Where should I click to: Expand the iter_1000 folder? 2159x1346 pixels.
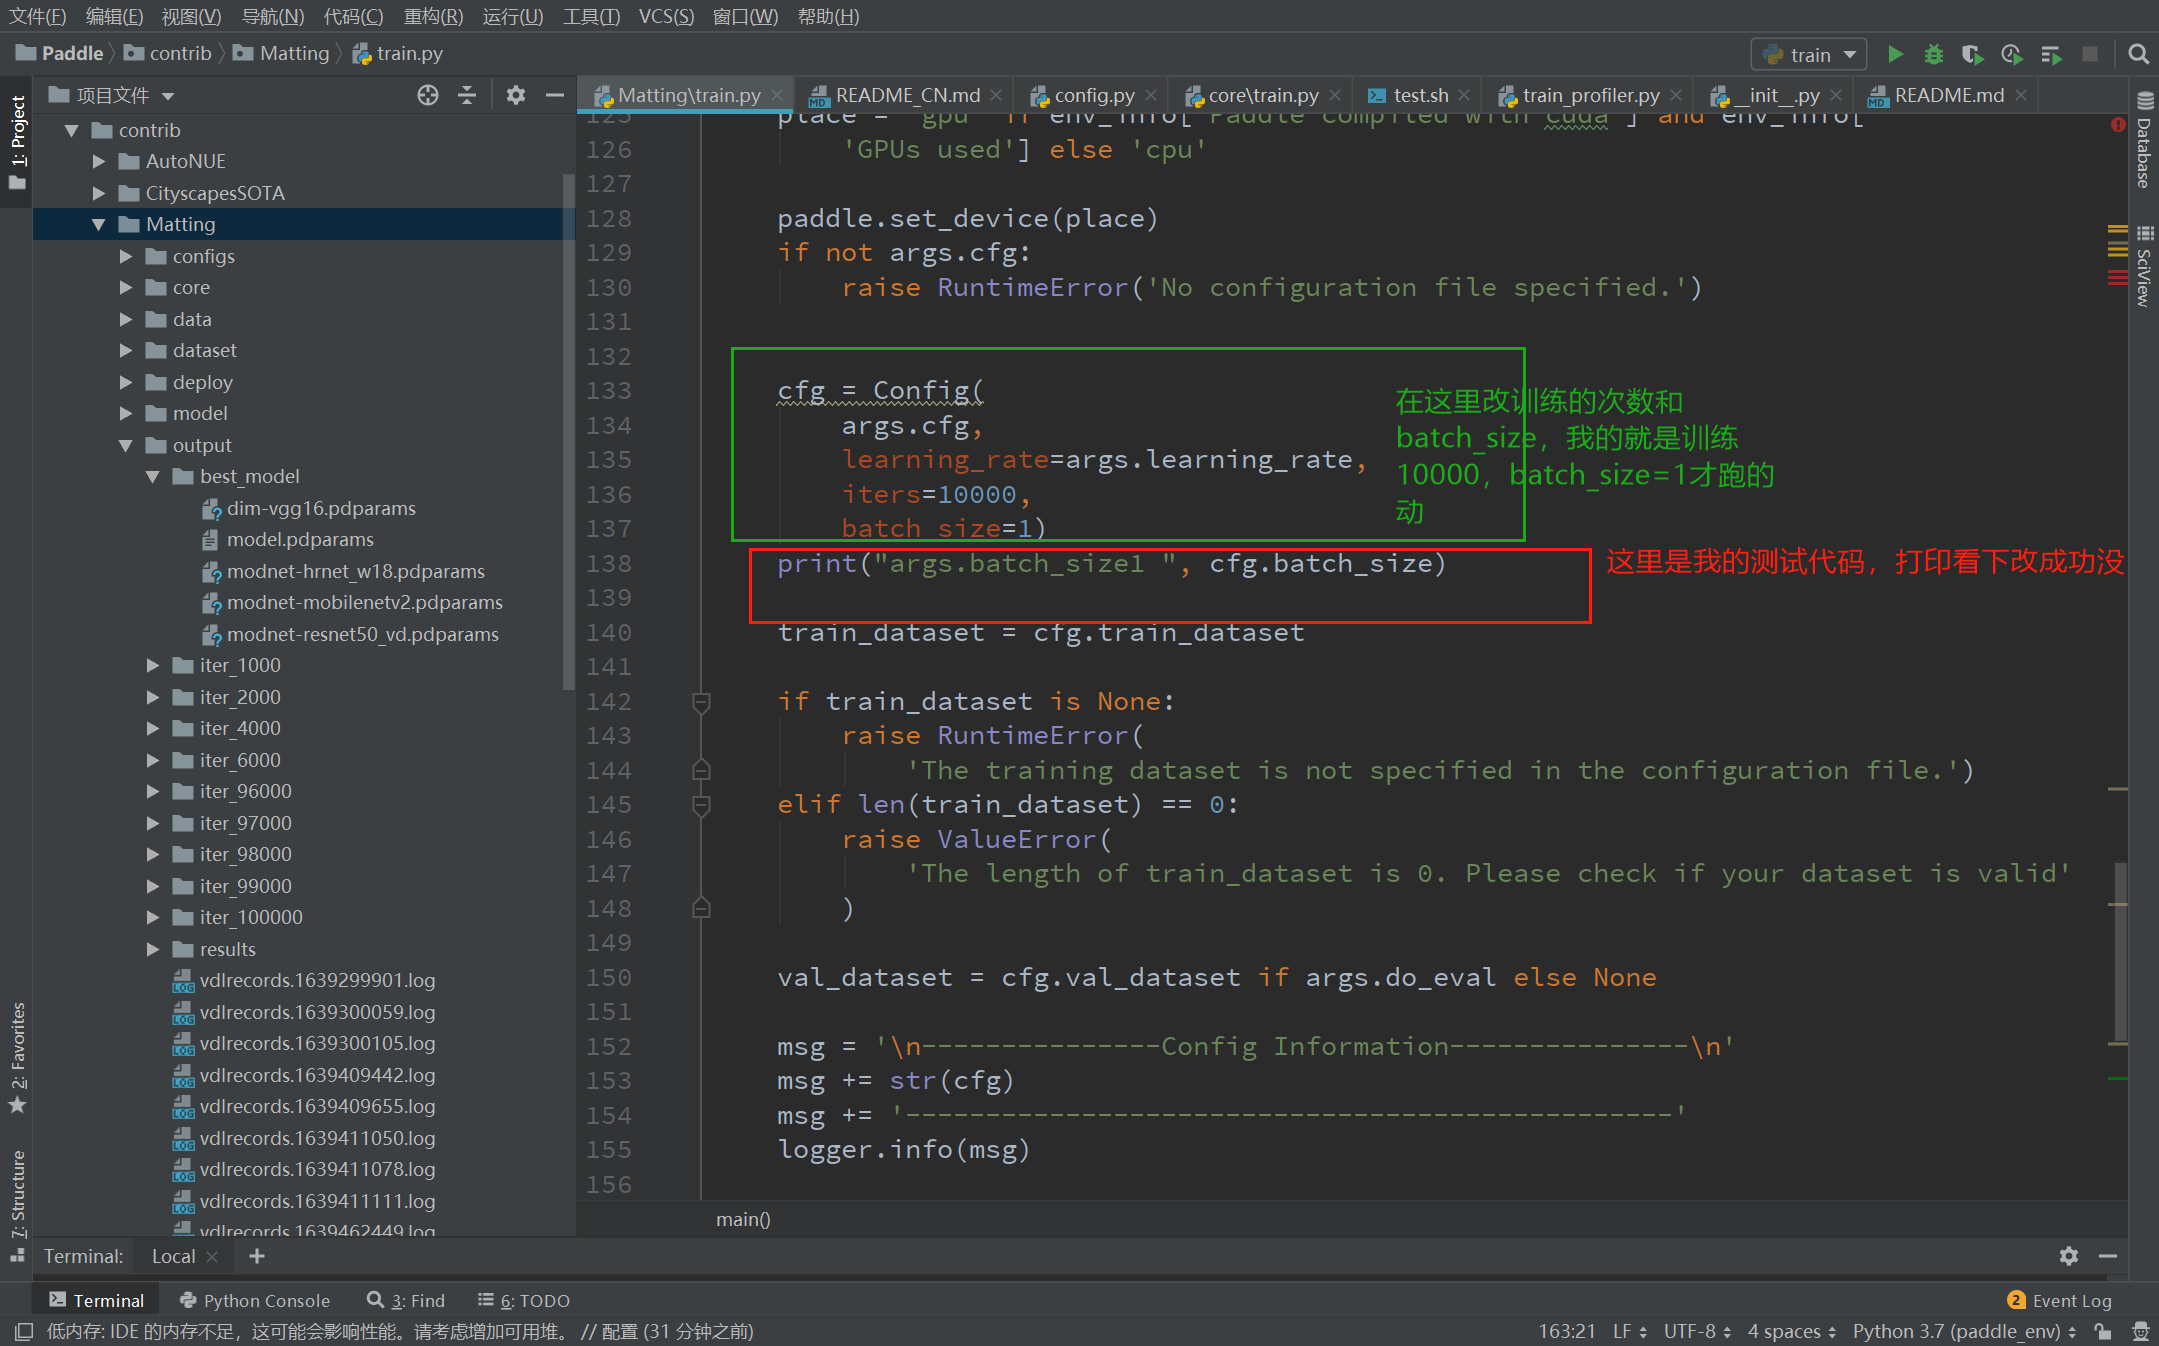153,665
